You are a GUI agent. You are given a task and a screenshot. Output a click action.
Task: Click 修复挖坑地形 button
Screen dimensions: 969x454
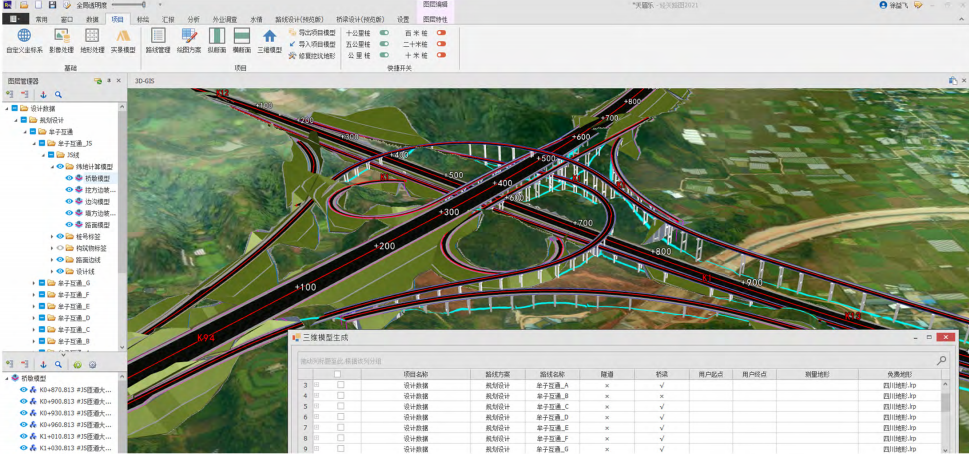[316, 56]
